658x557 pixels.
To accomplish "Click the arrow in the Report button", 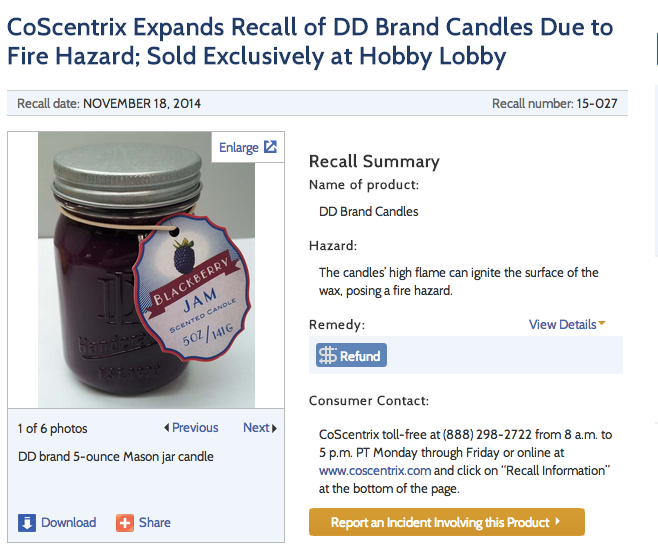I will (557, 522).
